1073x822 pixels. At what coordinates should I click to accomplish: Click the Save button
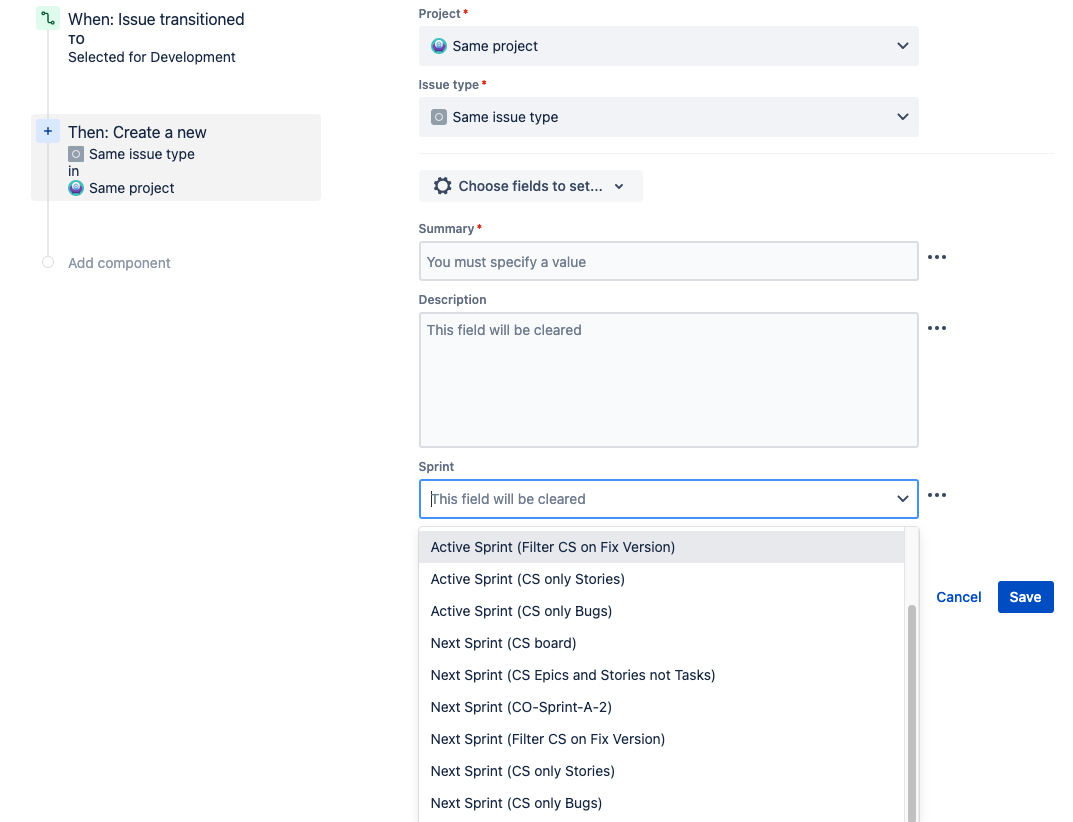(1025, 597)
